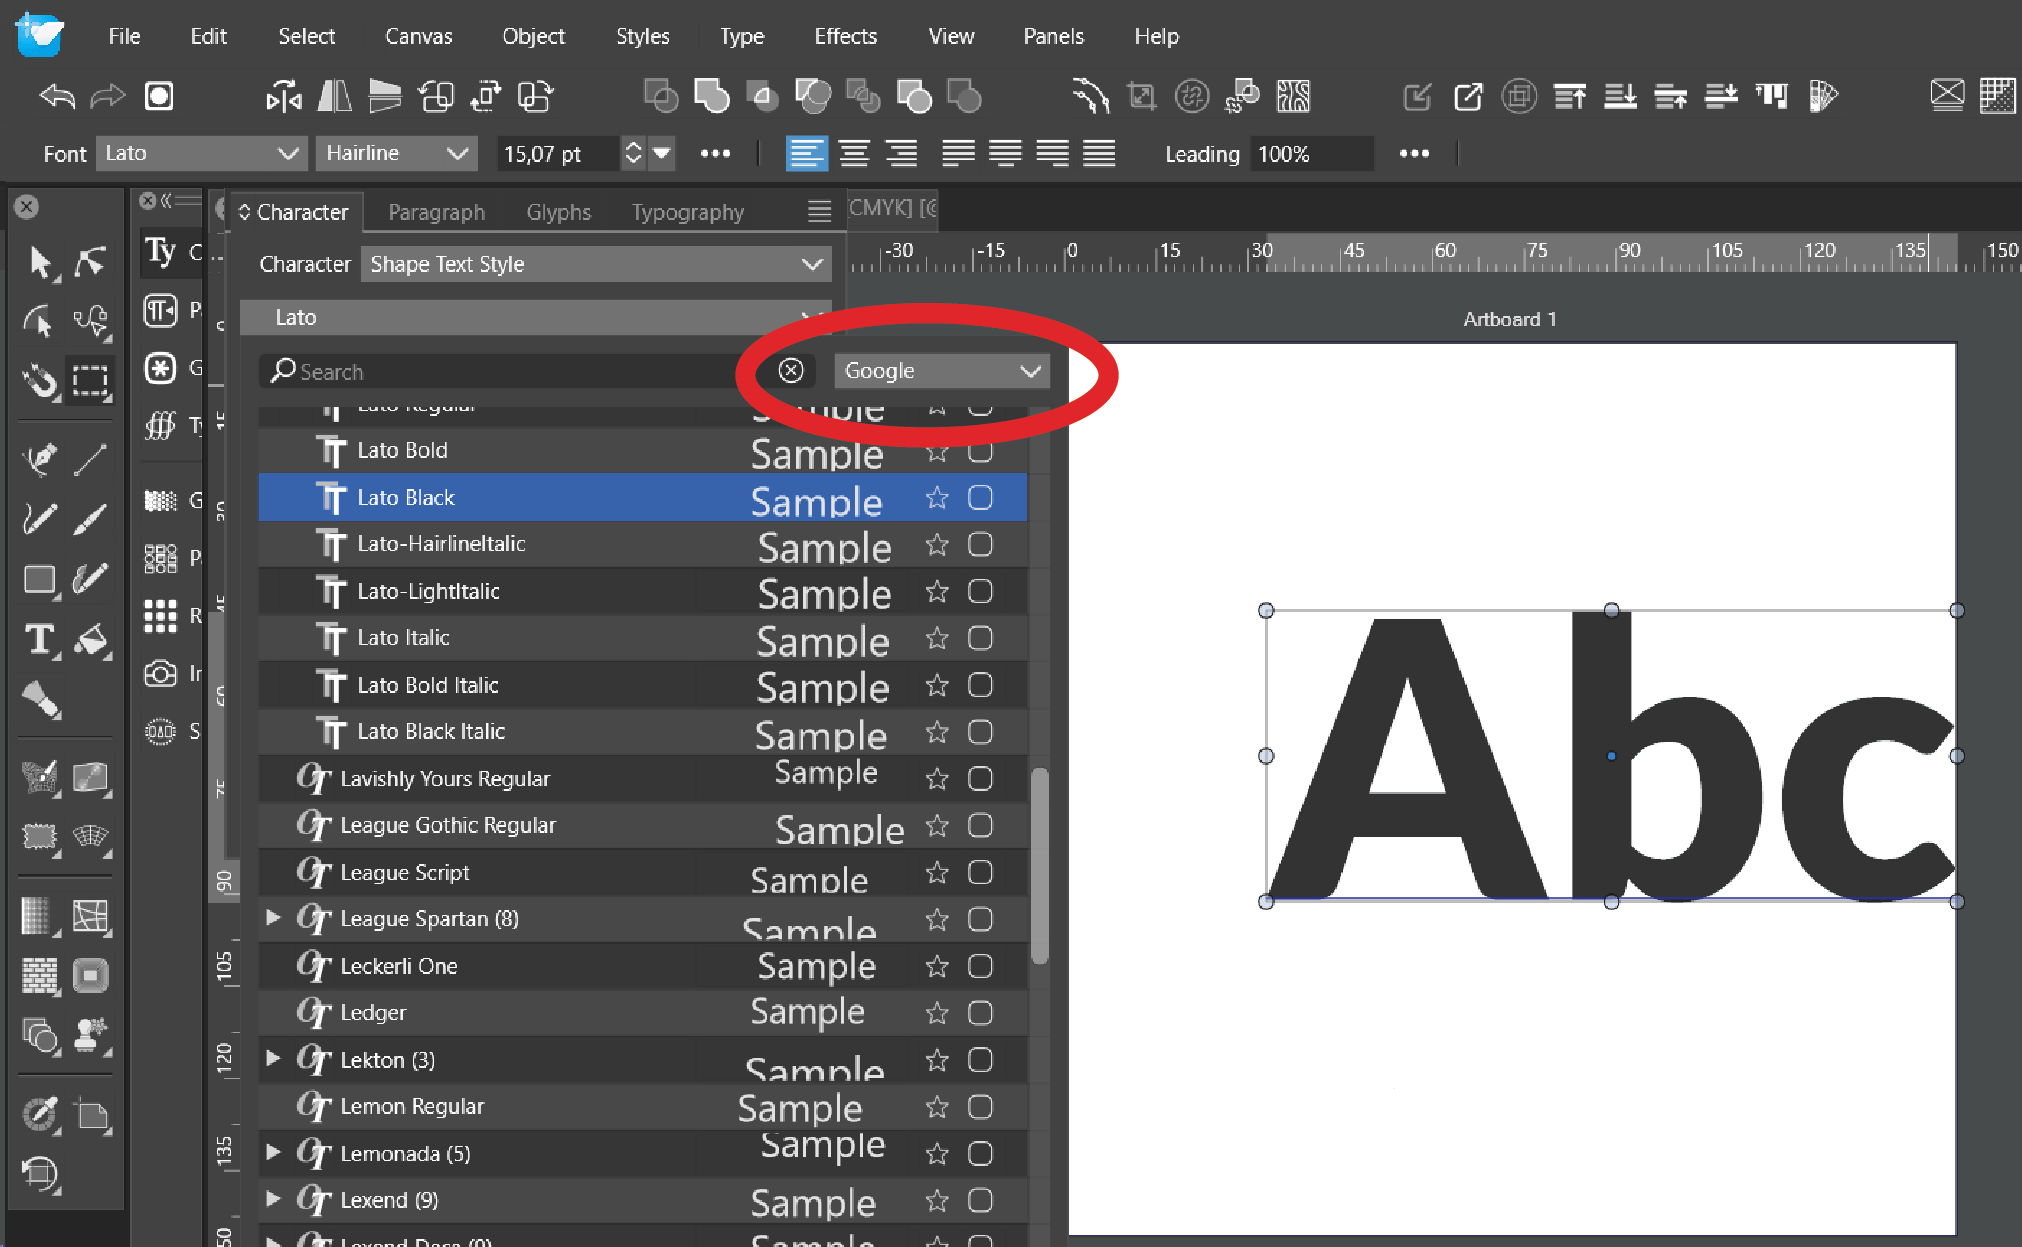Image resolution: width=2022 pixels, height=1247 pixels.
Task: Select the Rectangle shape tool
Action: click(x=38, y=579)
